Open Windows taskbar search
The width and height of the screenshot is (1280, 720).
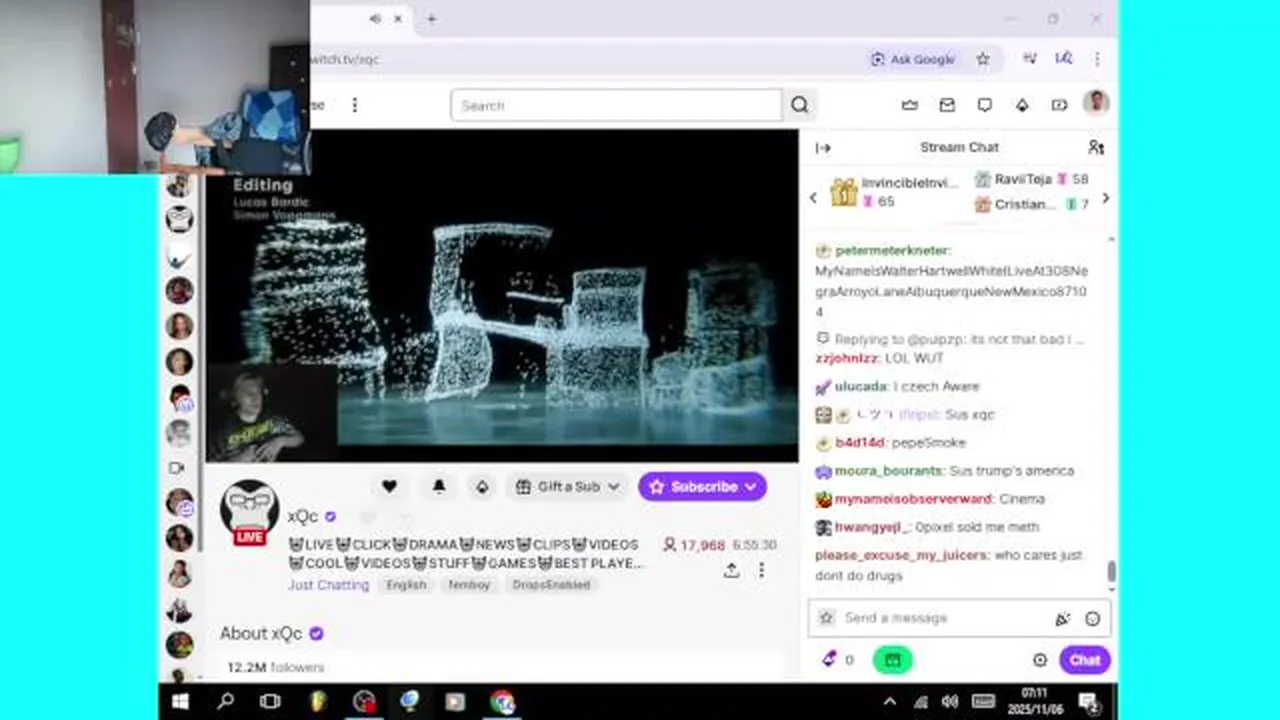(226, 702)
